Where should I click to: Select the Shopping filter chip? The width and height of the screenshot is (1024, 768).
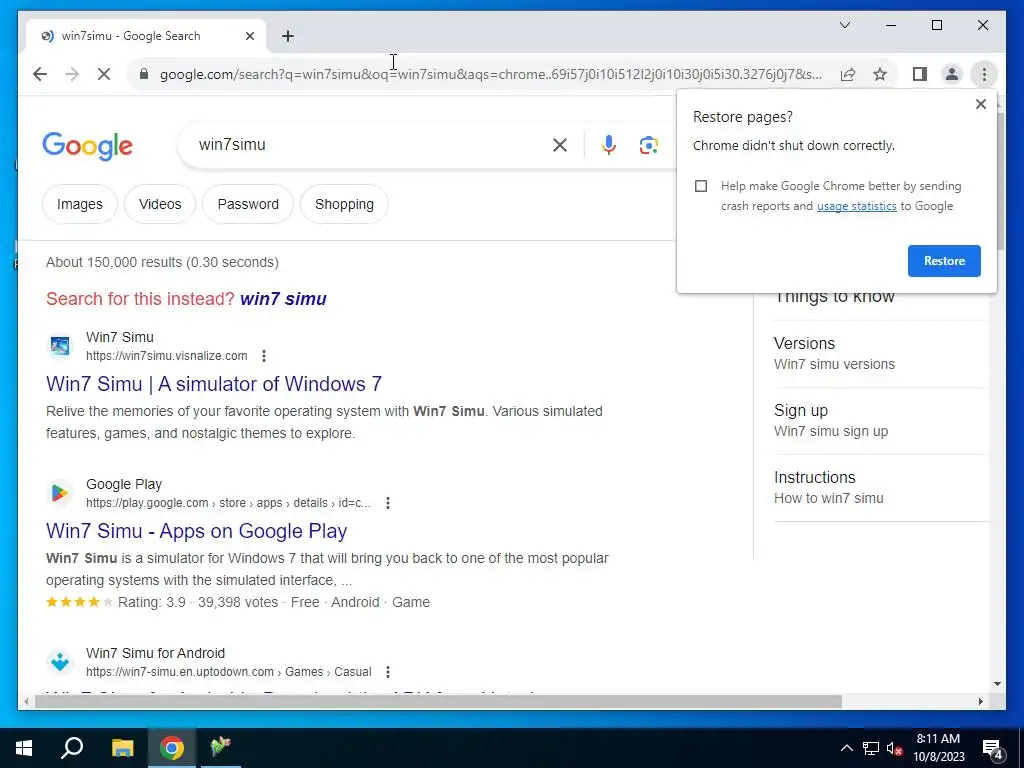(x=344, y=204)
